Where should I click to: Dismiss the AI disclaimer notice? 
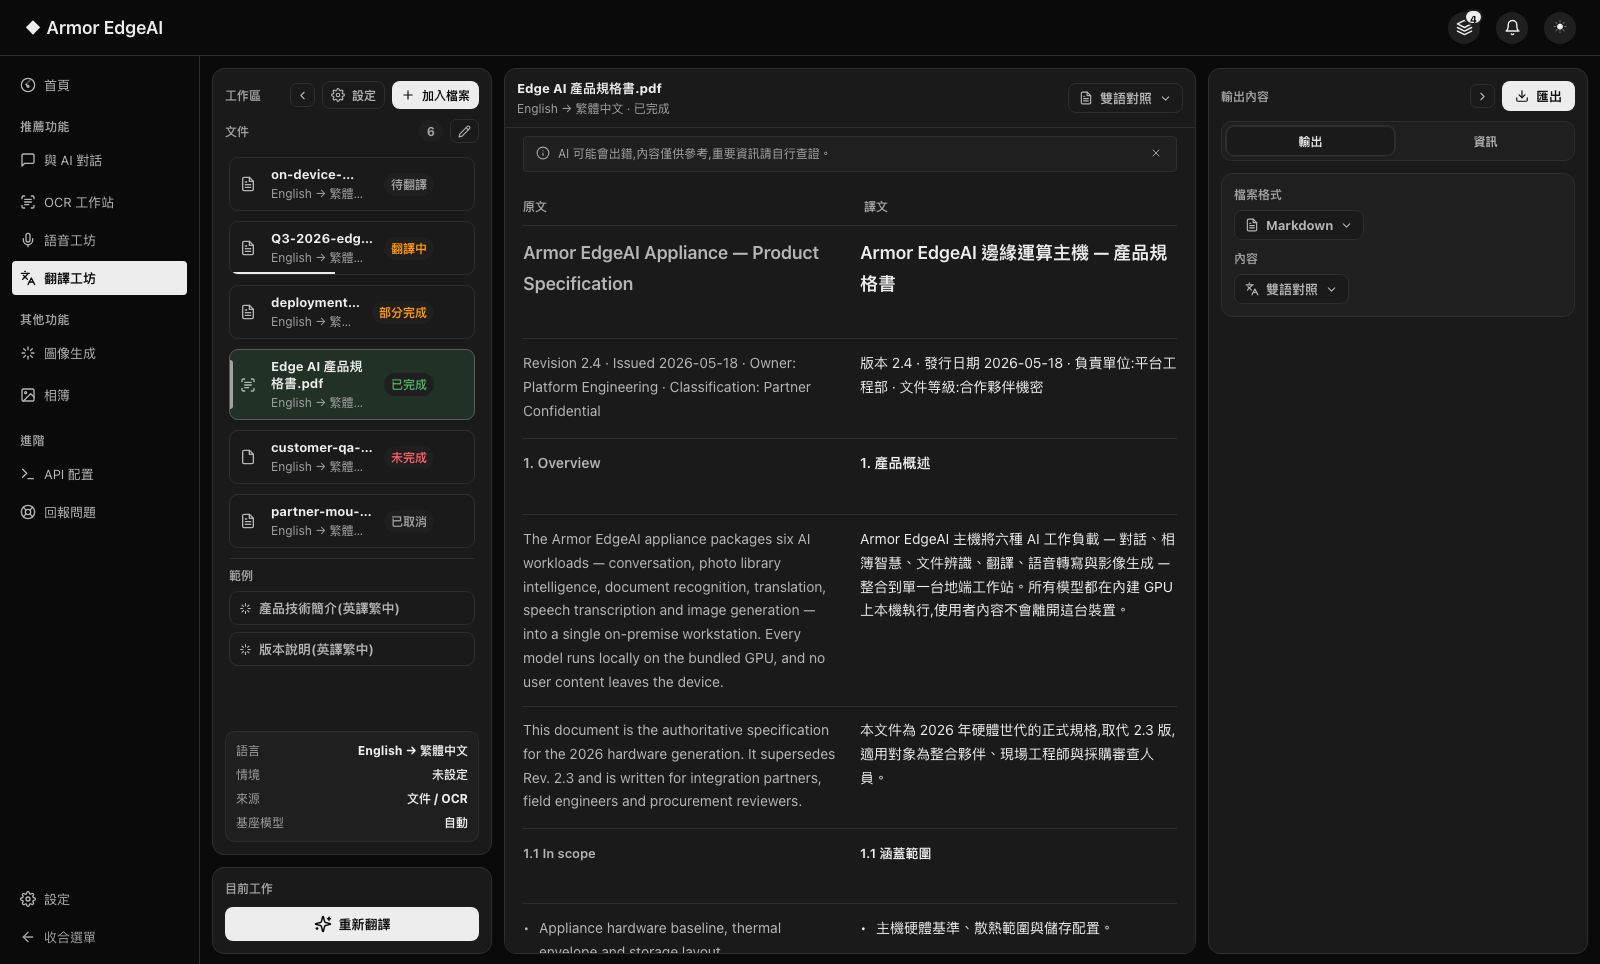(1156, 153)
